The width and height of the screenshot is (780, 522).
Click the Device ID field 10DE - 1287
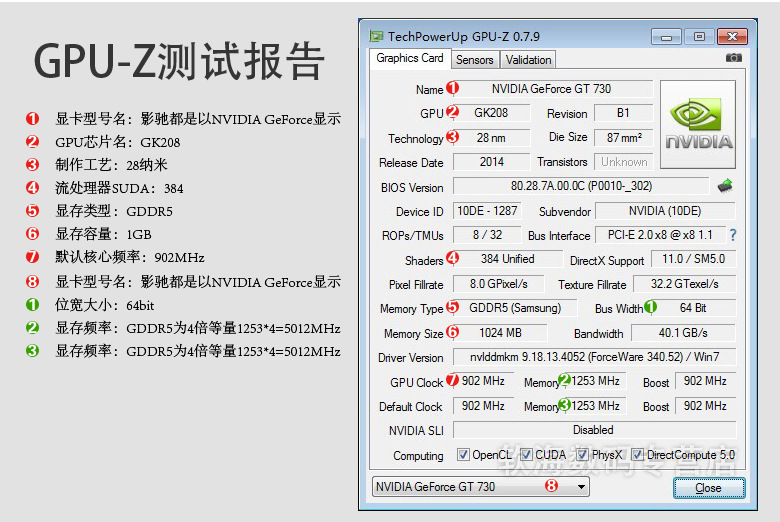point(487,210)
